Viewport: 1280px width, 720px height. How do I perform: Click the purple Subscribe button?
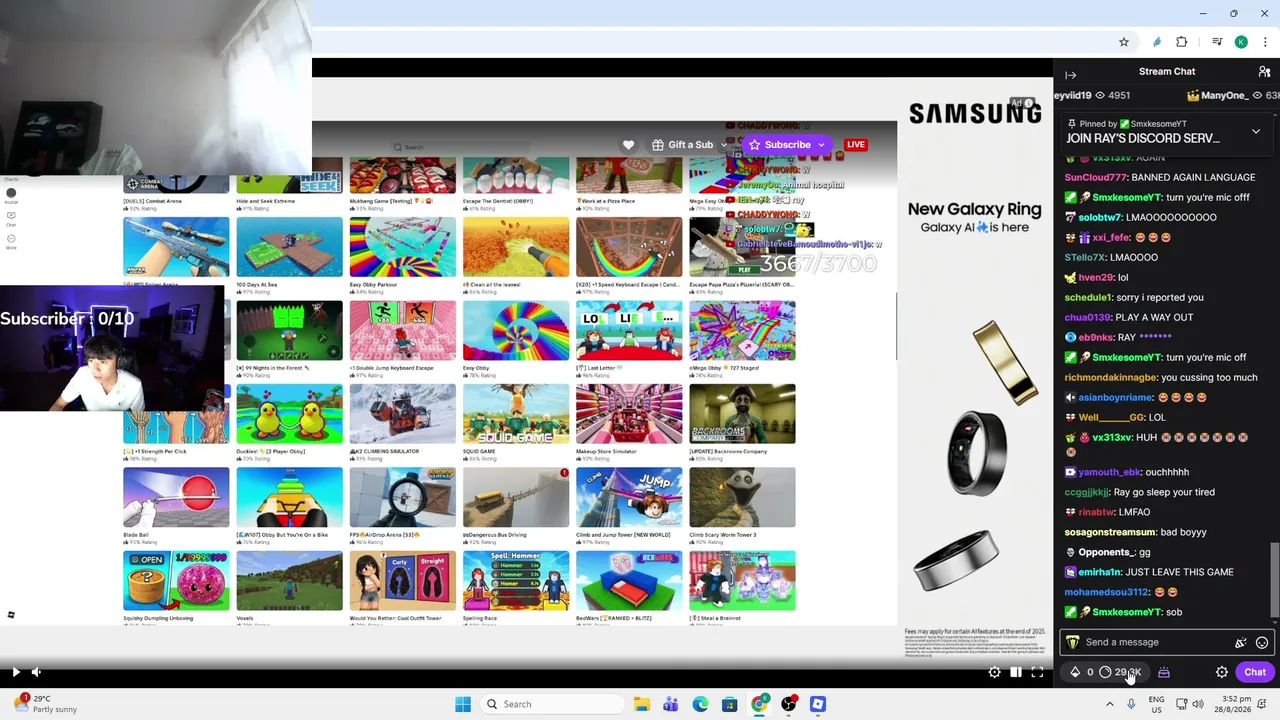coord(780,145)
